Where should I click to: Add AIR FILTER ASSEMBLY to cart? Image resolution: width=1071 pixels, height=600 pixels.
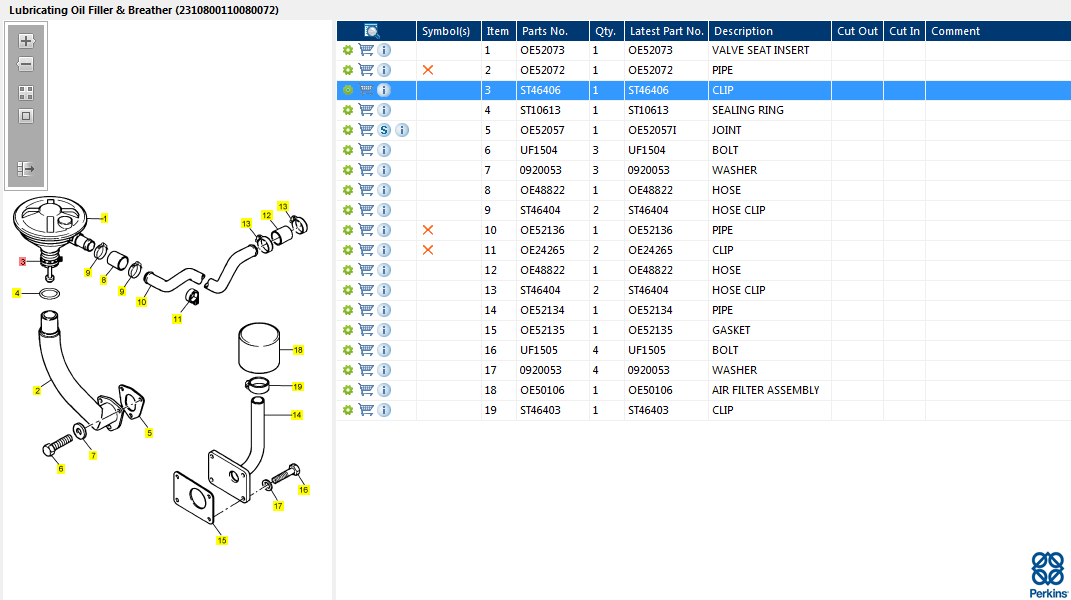(x=366, y=390)
